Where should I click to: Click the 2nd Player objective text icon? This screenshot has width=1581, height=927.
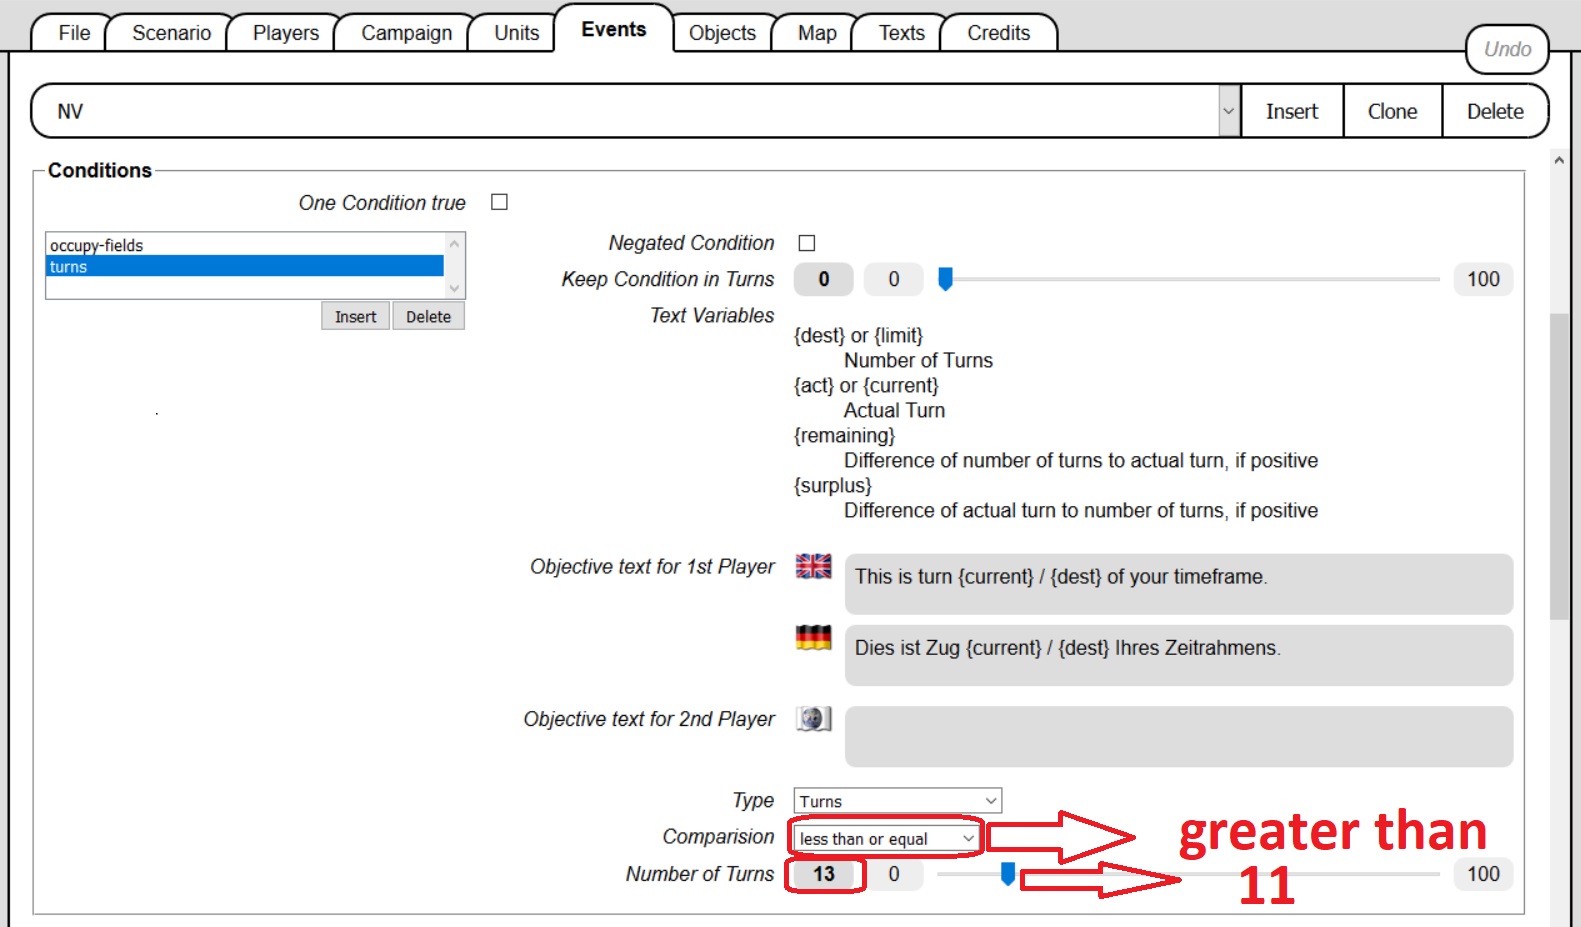pyautogui.click(x=813, y=718)
